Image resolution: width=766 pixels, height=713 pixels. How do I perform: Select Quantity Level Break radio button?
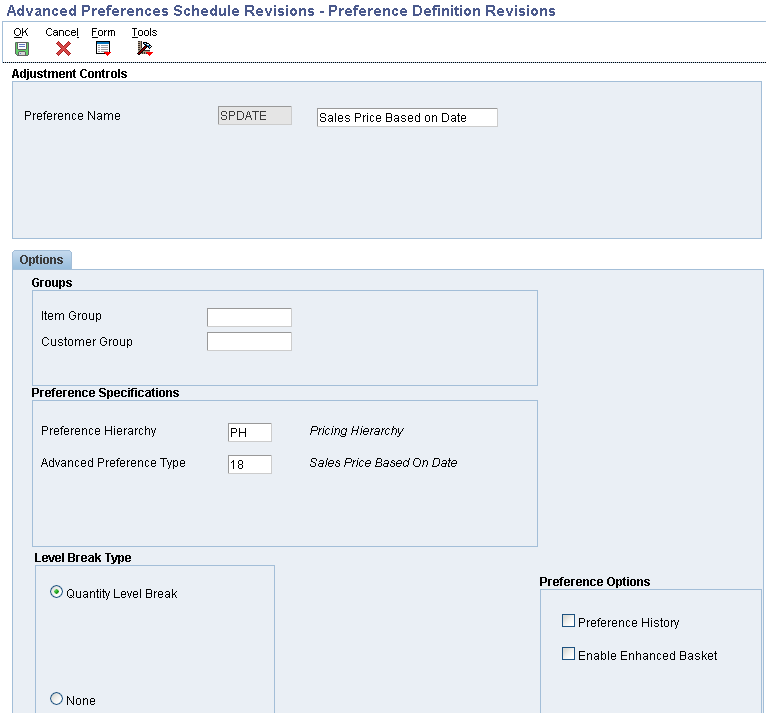tap(57, 592)
